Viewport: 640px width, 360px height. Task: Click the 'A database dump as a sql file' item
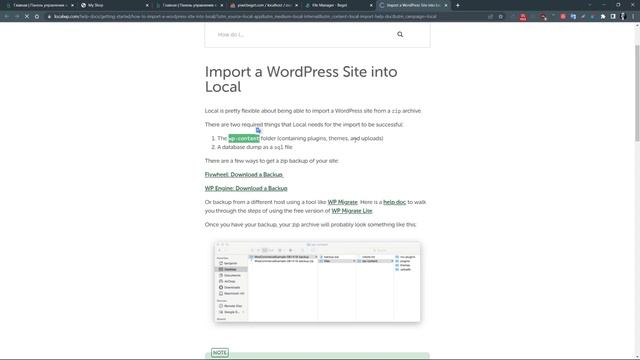tap(255, 147)
